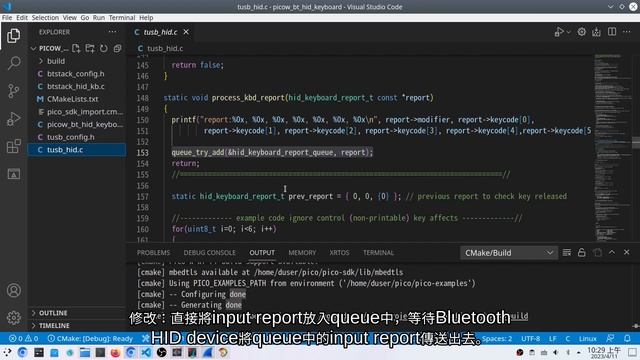Viewport: 640px width, 360px height.
Task: Click the gear icon in editor toolbar
Action: pyautogui.click(x=582, y=32)
